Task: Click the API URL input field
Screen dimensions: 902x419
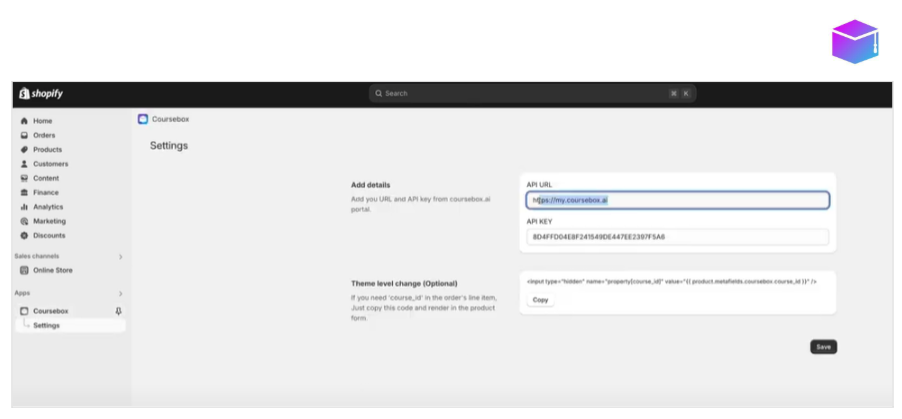Action: [678, 200]
